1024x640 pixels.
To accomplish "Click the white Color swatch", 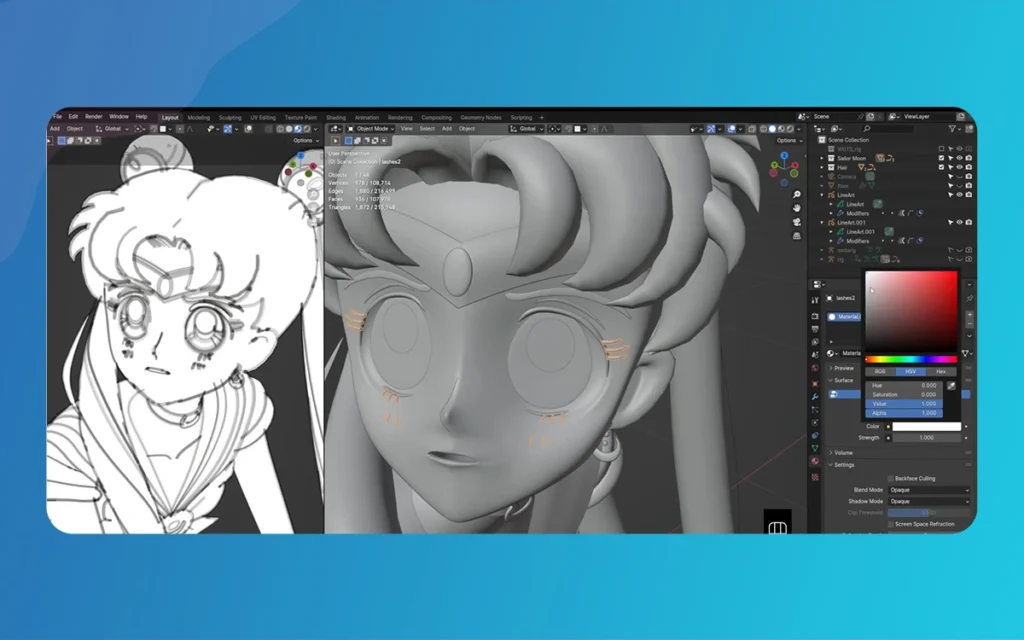I will (x=927, y=426).
